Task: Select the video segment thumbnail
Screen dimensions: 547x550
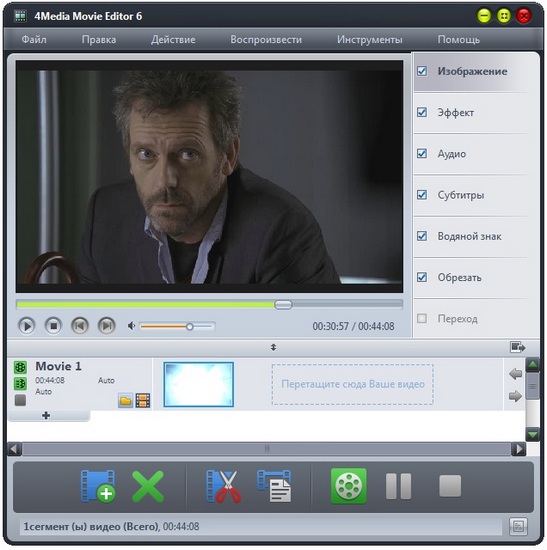Action: click(x=199, y=384)
